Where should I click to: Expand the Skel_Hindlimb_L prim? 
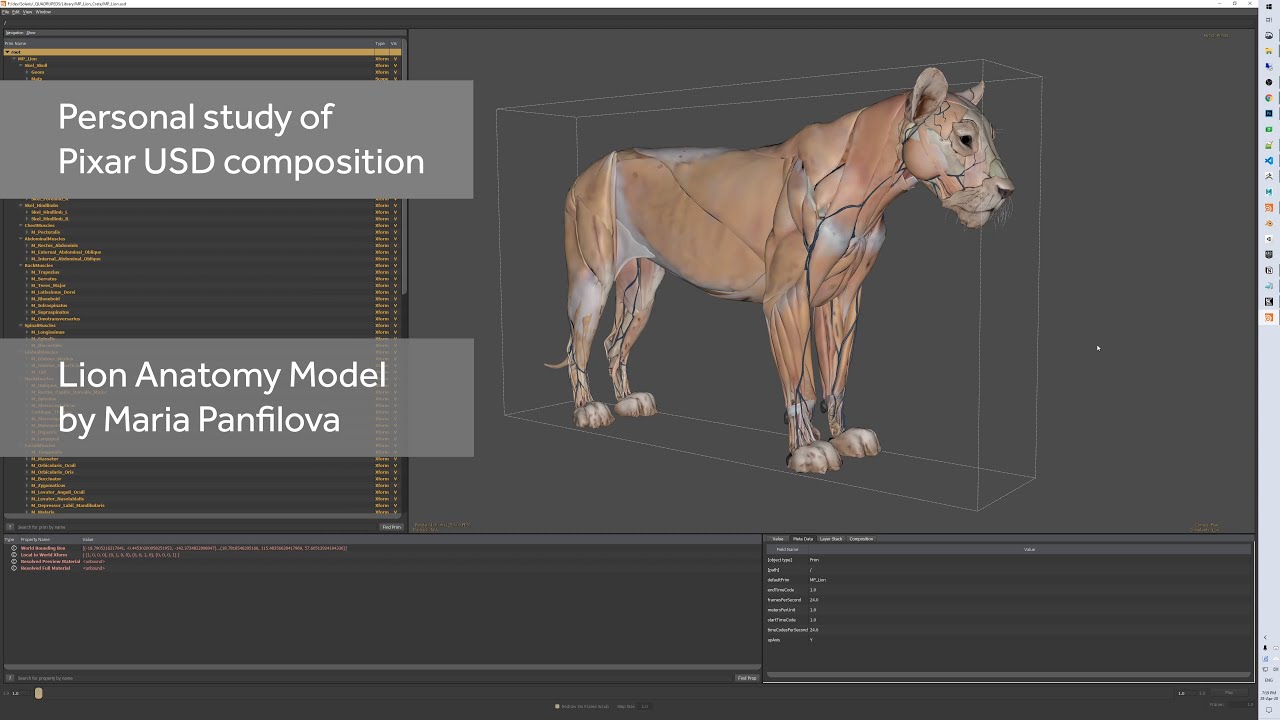point(27,212)
